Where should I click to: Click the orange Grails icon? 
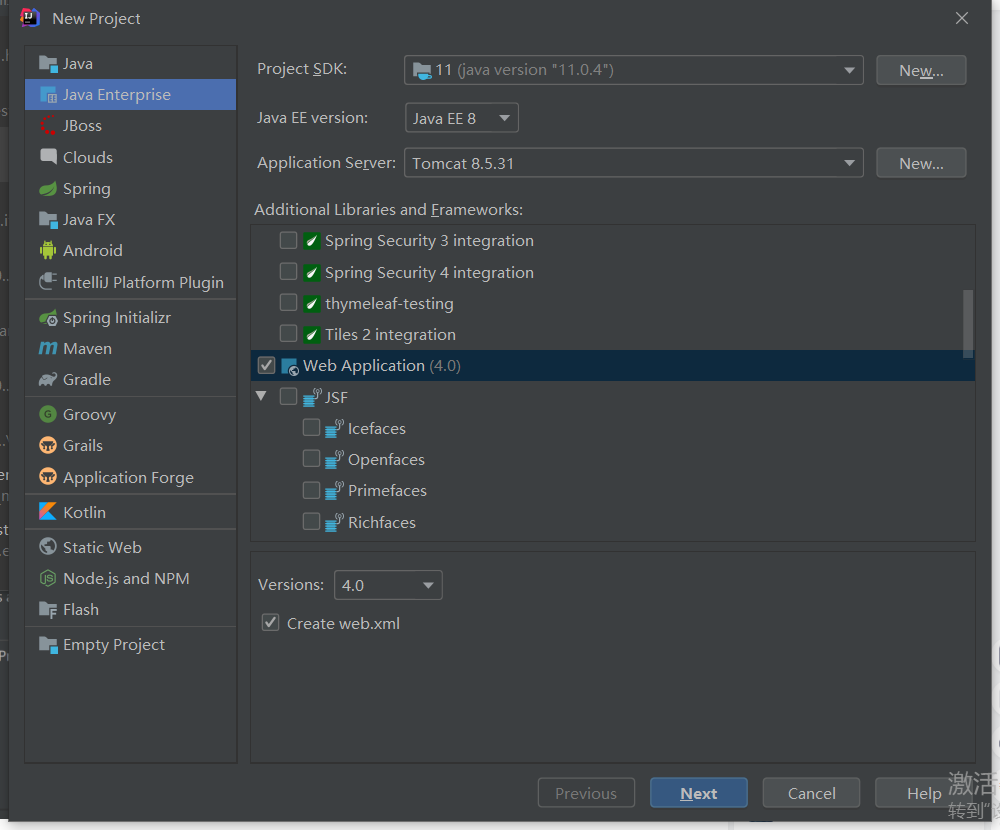point(48,445)
